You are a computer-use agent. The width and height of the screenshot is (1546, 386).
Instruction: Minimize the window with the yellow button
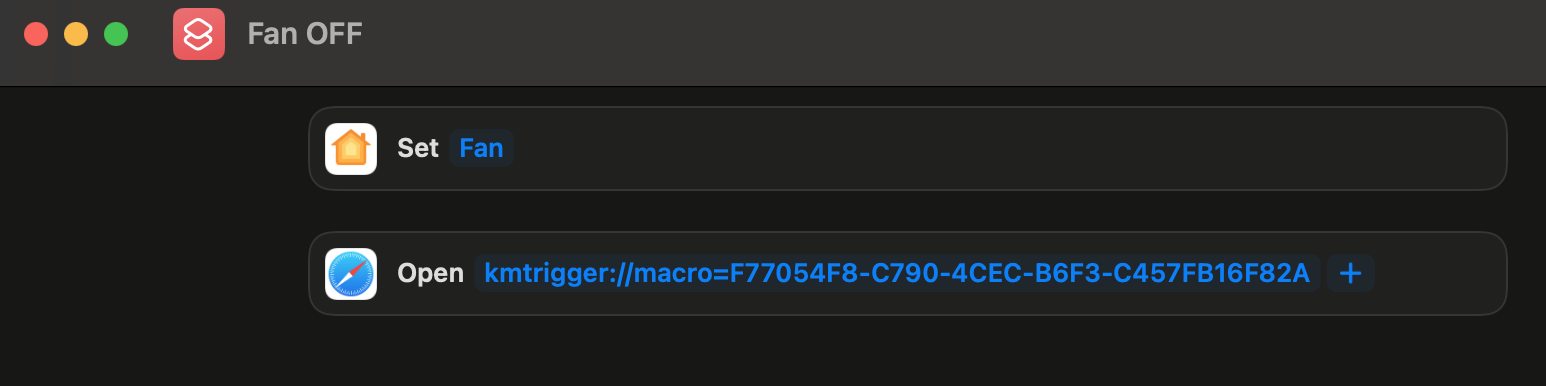point(76,34)
